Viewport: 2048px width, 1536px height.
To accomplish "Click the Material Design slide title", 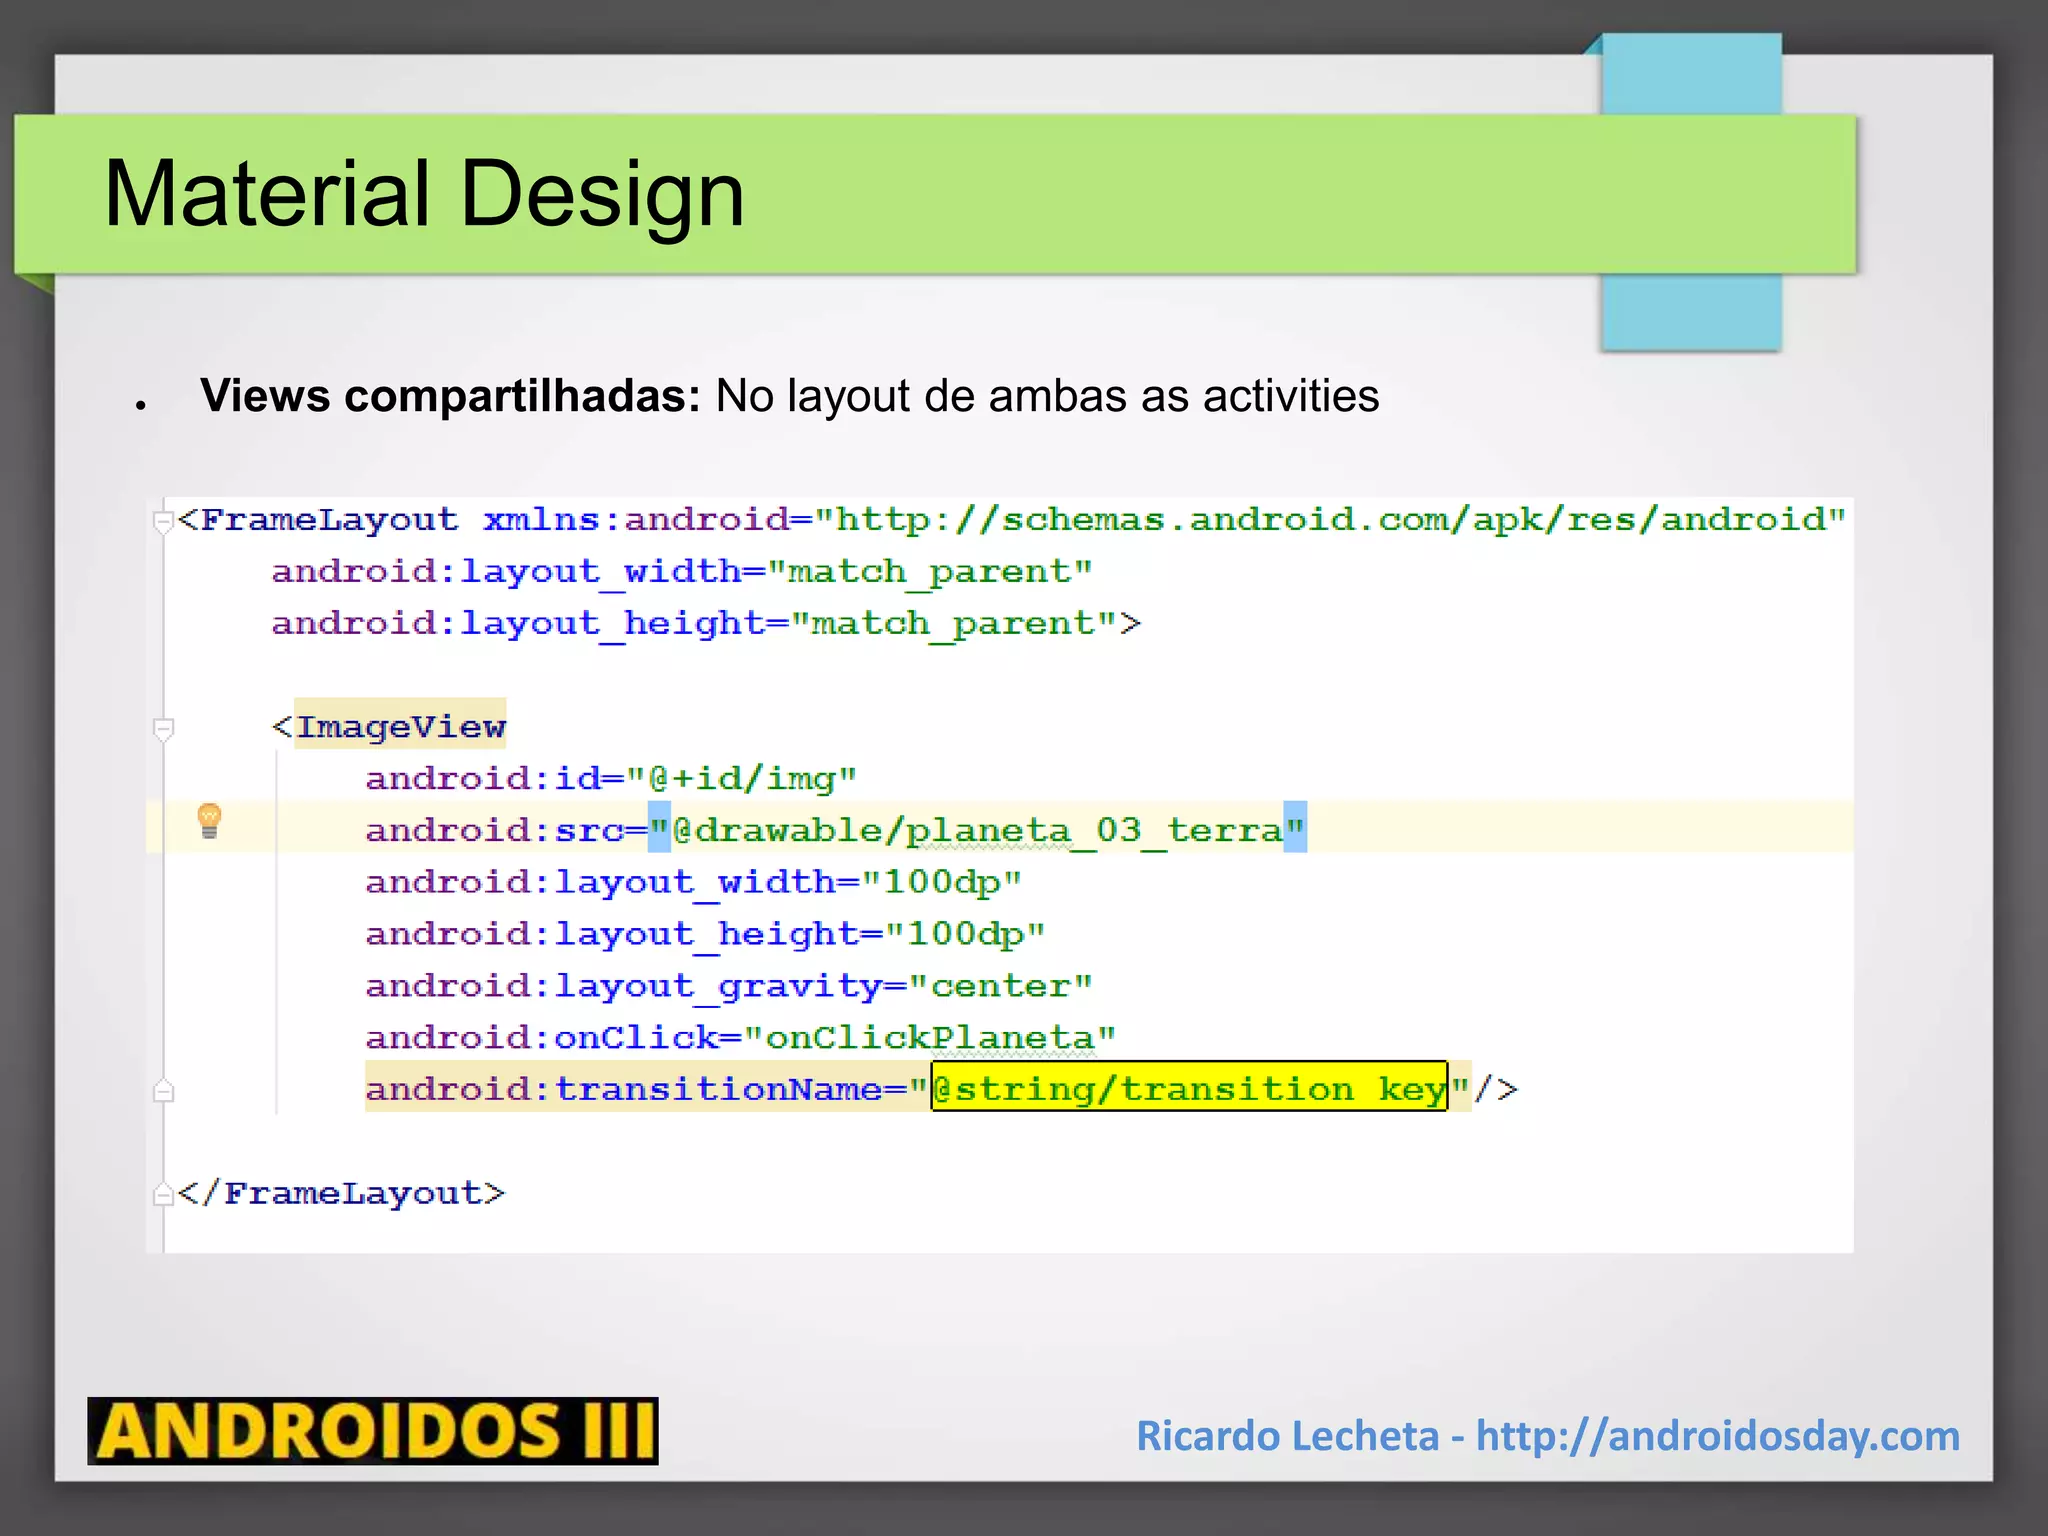I will (x=424, y=193).
